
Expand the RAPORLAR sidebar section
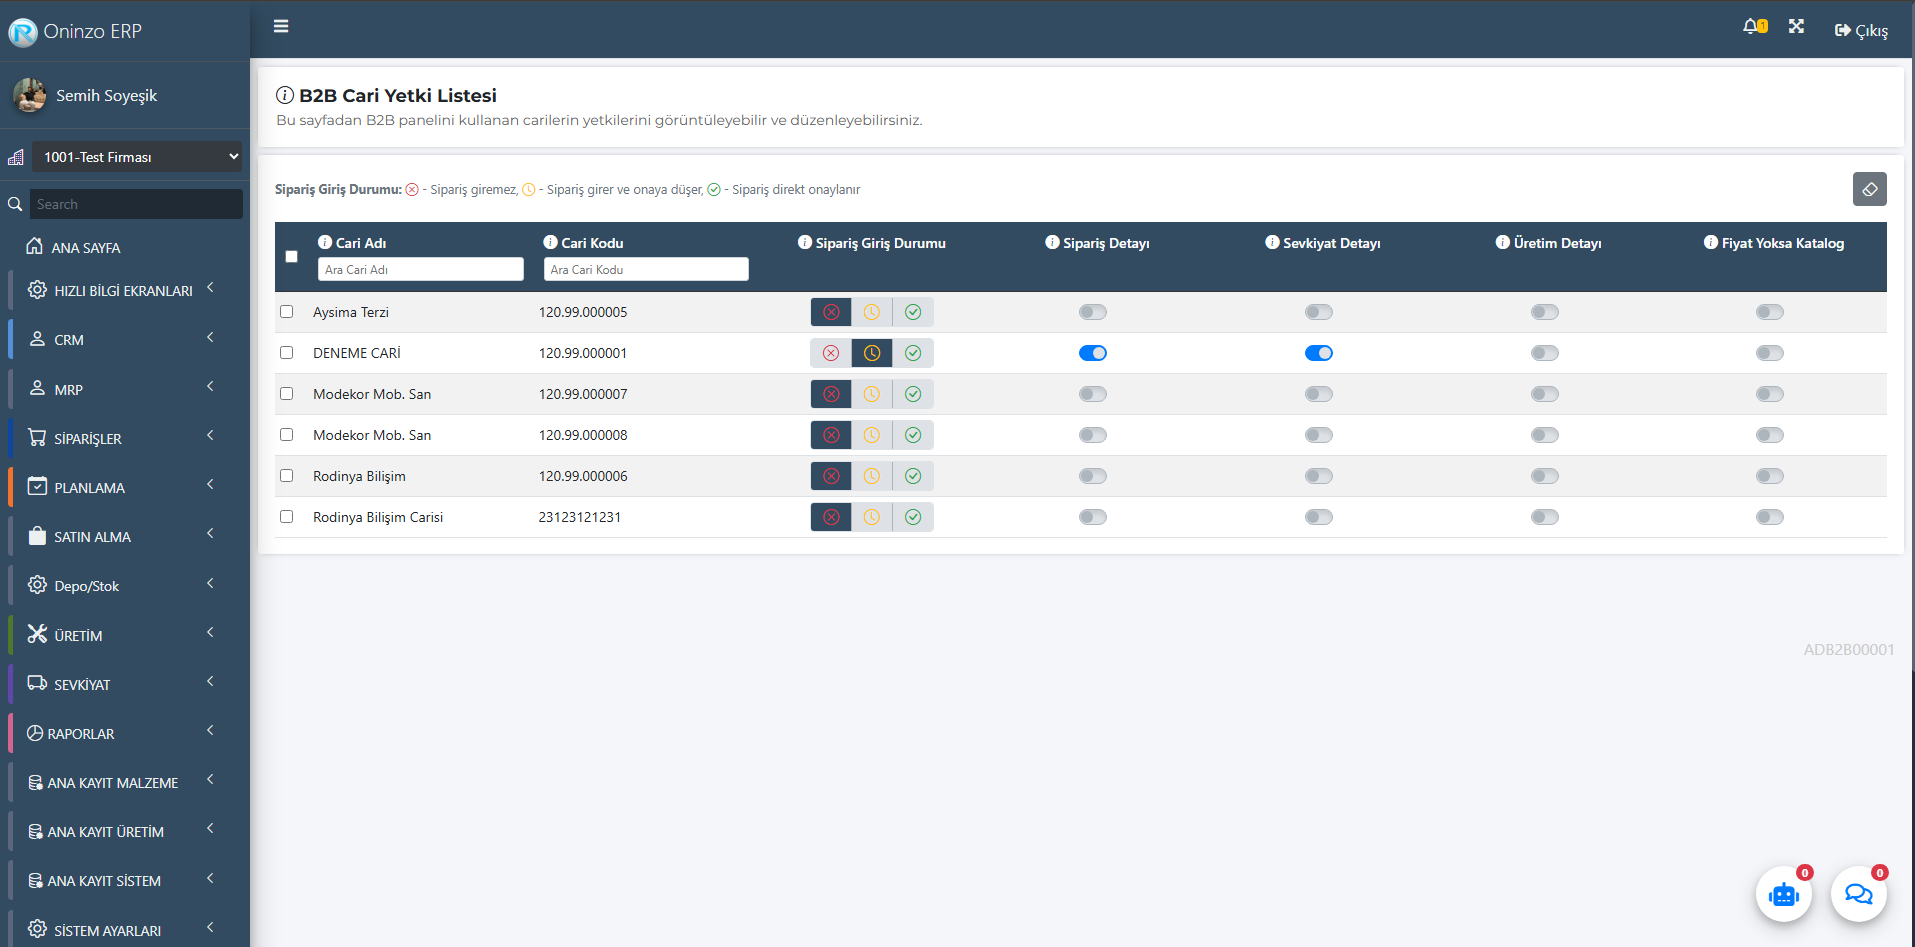pos(120,733)
